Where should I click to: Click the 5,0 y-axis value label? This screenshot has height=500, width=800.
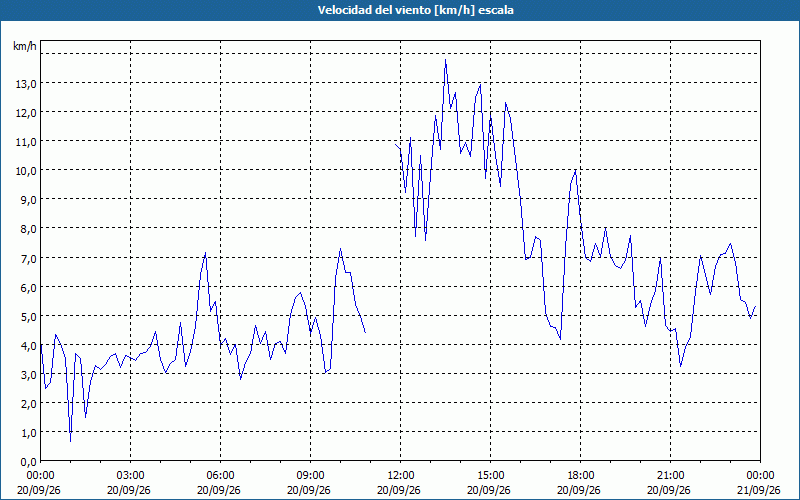tap(27, 316)
